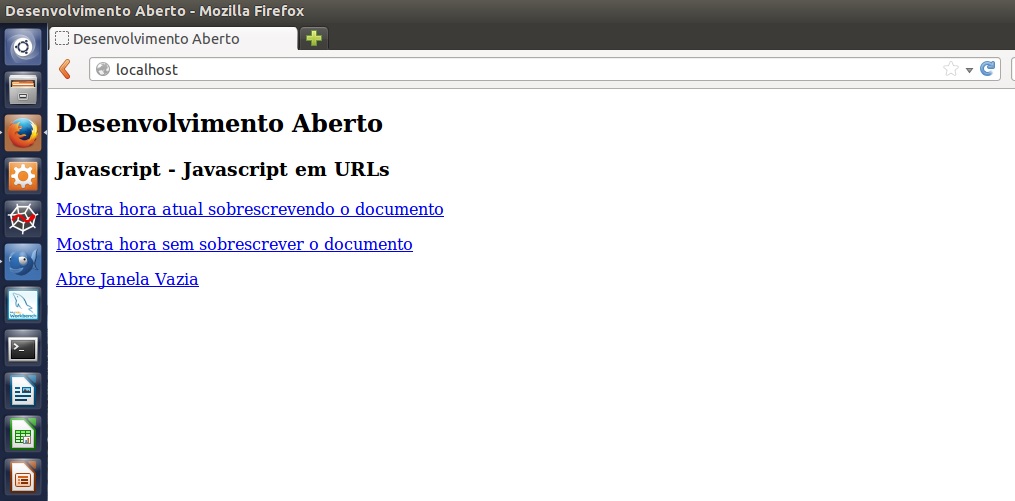Click the browser back arrow button
1015x501 pixels.
pos(65,69)
